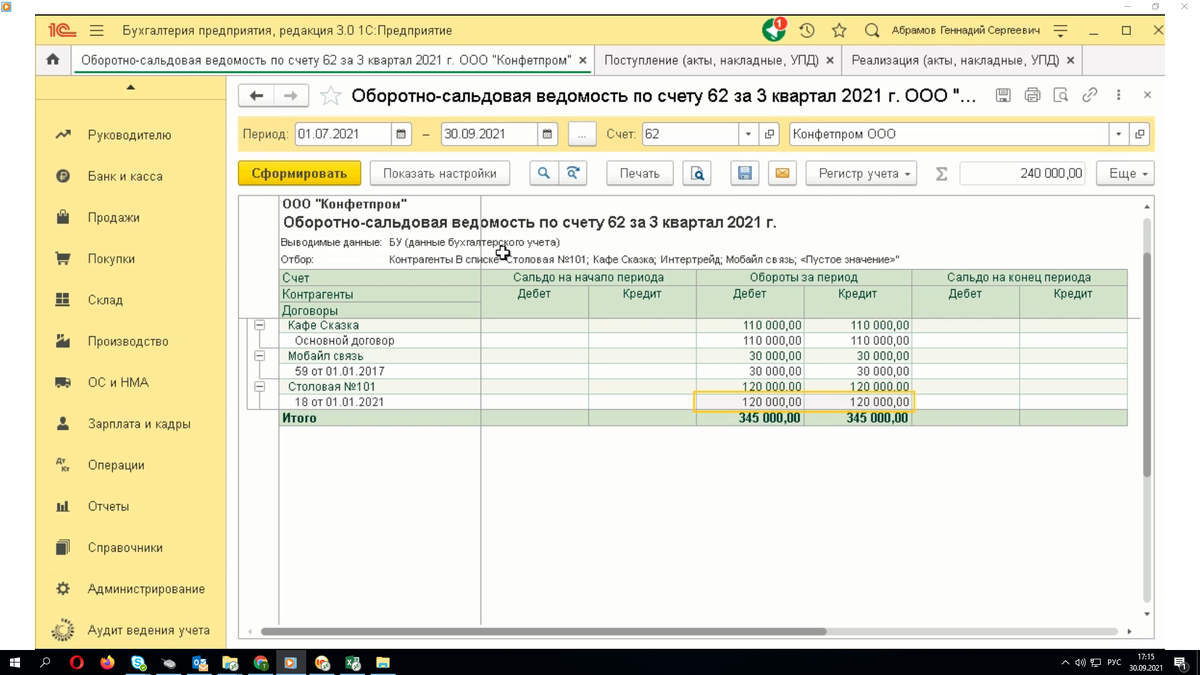Open Firefox from the taskbar
Viewport: 1200px width, 675px height.
[107, 662]
